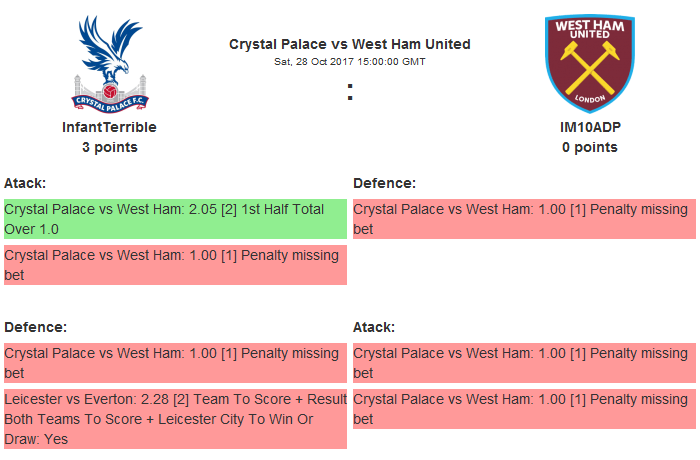This screenshot has height=460, width=700.
Task: Click the match date Sat, 28 Oct 2017
Action: [350, 61]
